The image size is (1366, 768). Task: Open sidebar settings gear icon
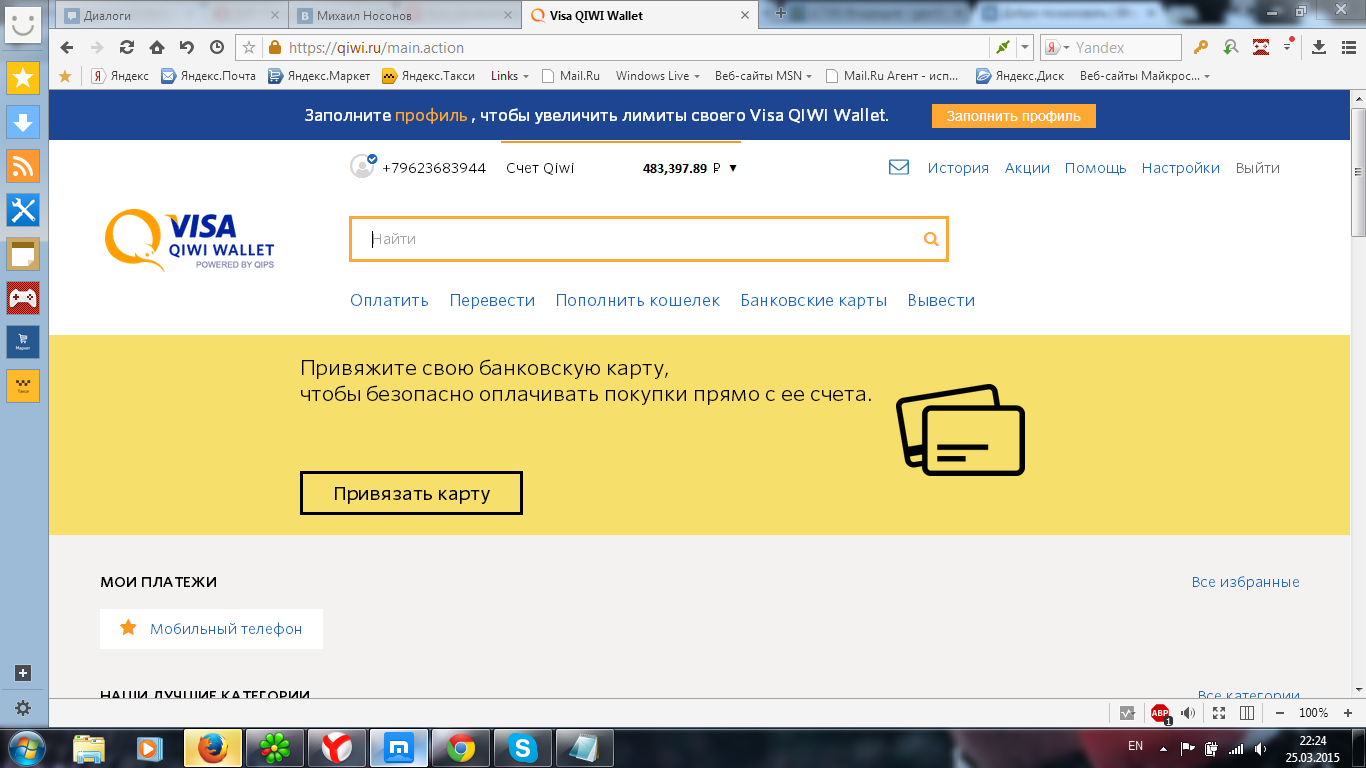[23, 707]
